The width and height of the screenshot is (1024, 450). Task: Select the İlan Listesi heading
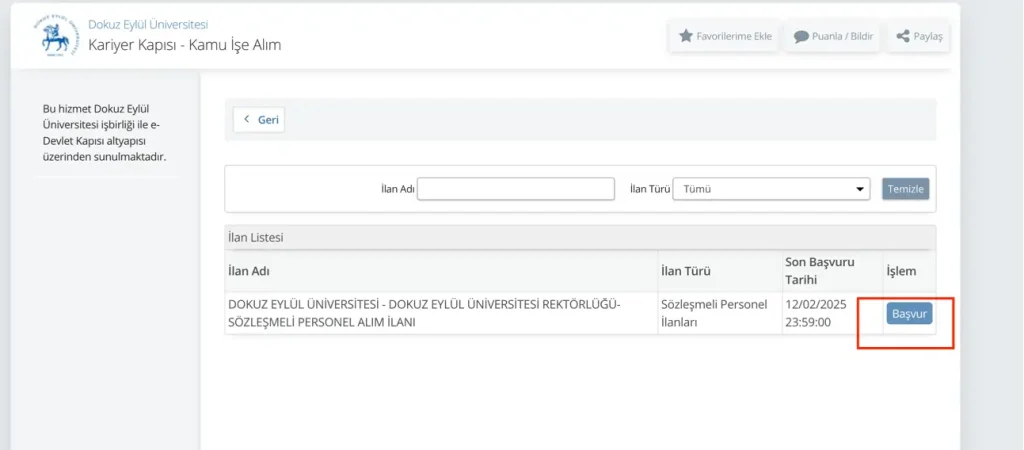[255, 238]
